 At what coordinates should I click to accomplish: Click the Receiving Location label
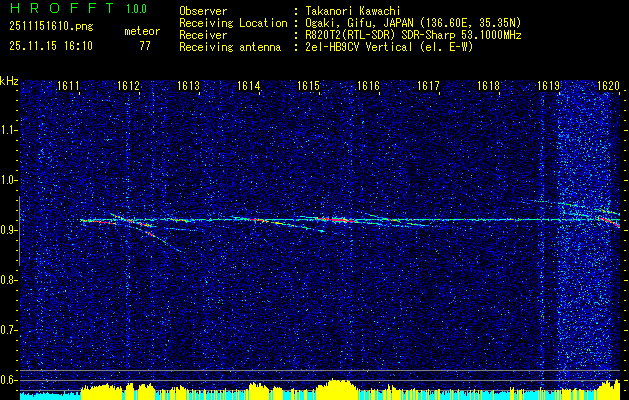coord(233,23)
